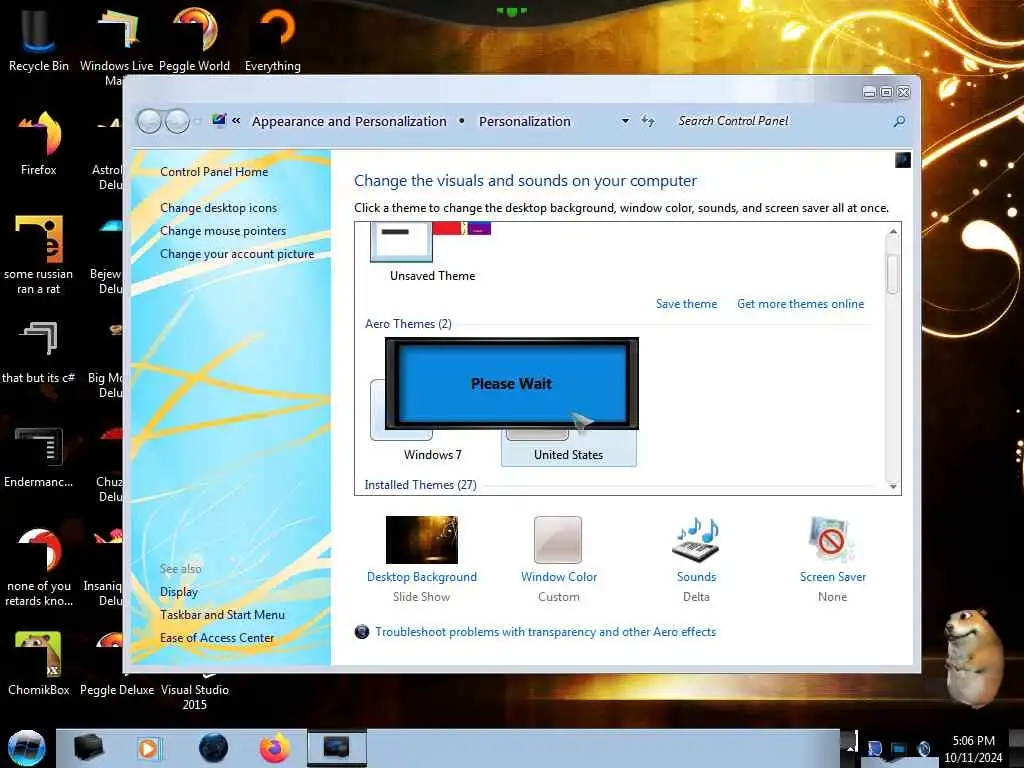Open the Everything desktop shortcut
The height and width of the screenshot is (768, 1024).
click(273, 39)
